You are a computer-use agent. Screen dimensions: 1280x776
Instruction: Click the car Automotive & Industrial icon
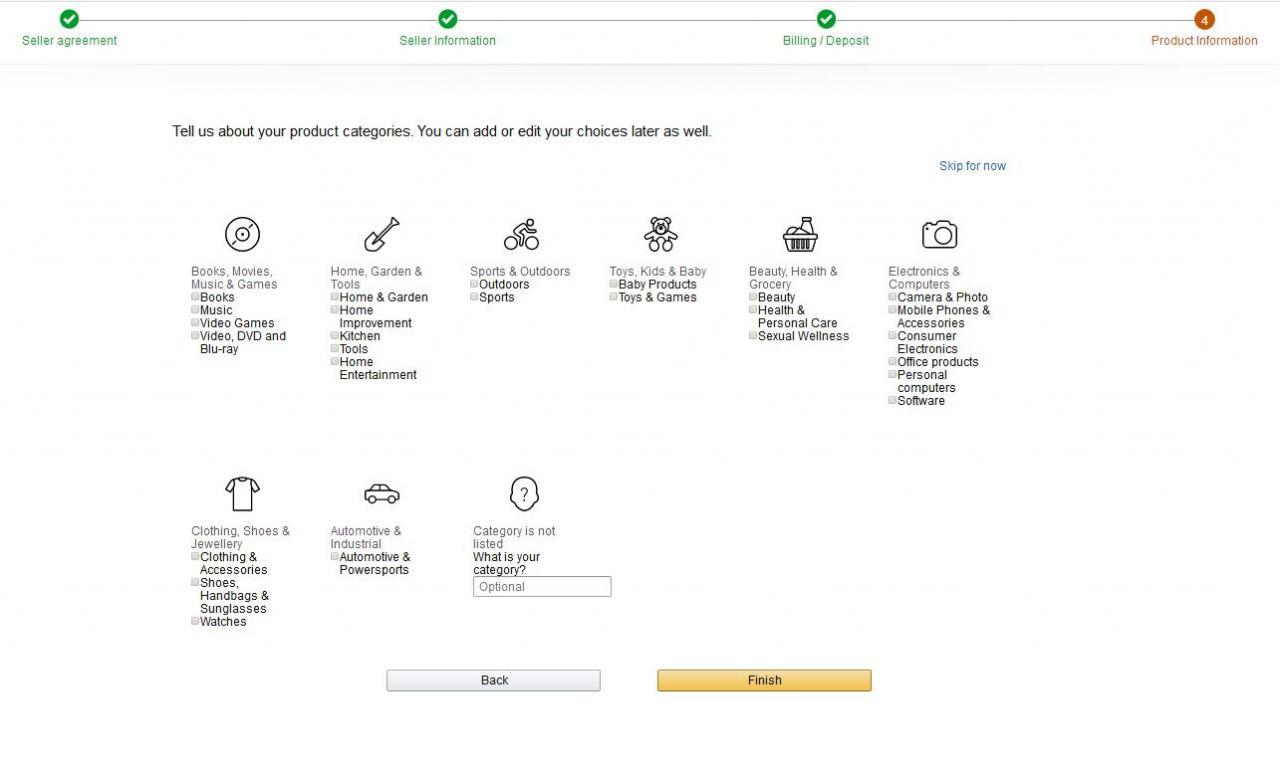tap(381, 494)
